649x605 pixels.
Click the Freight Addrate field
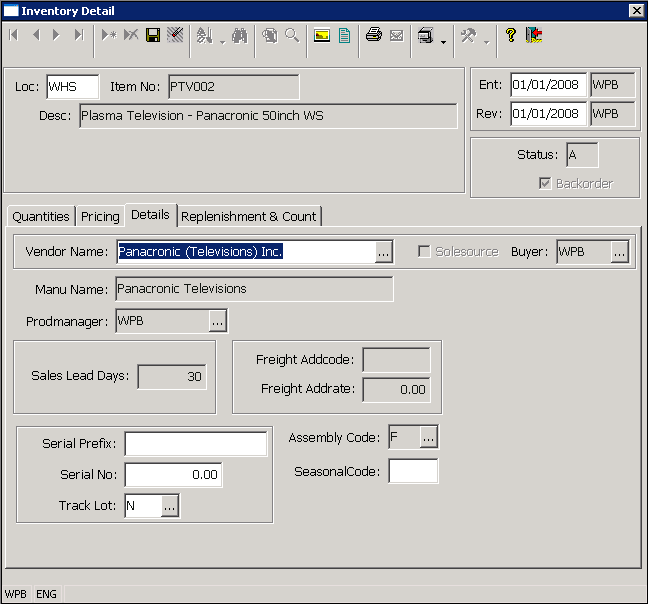(x=396, y=389)
